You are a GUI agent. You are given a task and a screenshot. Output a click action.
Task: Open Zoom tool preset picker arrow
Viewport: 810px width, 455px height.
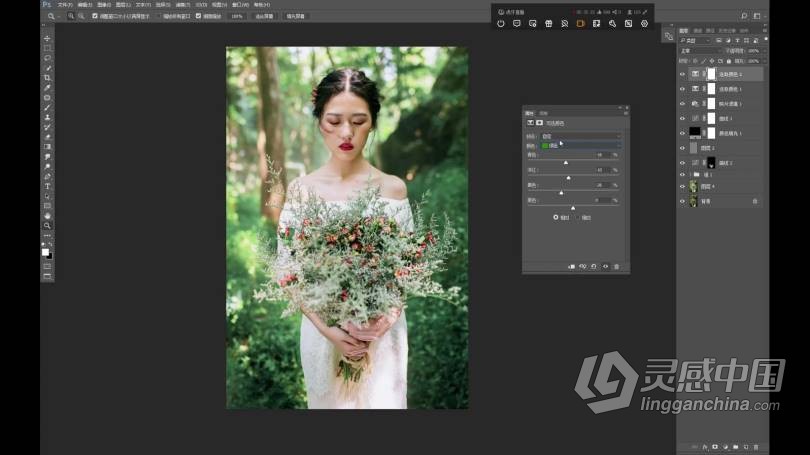pyautogui.click(x=58, y=17)
